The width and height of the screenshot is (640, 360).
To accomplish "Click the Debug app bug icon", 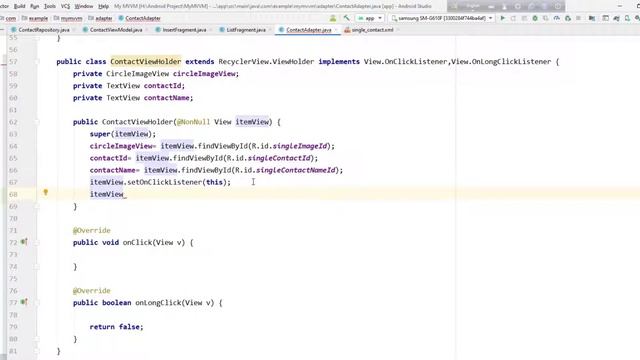I will 535,18.
